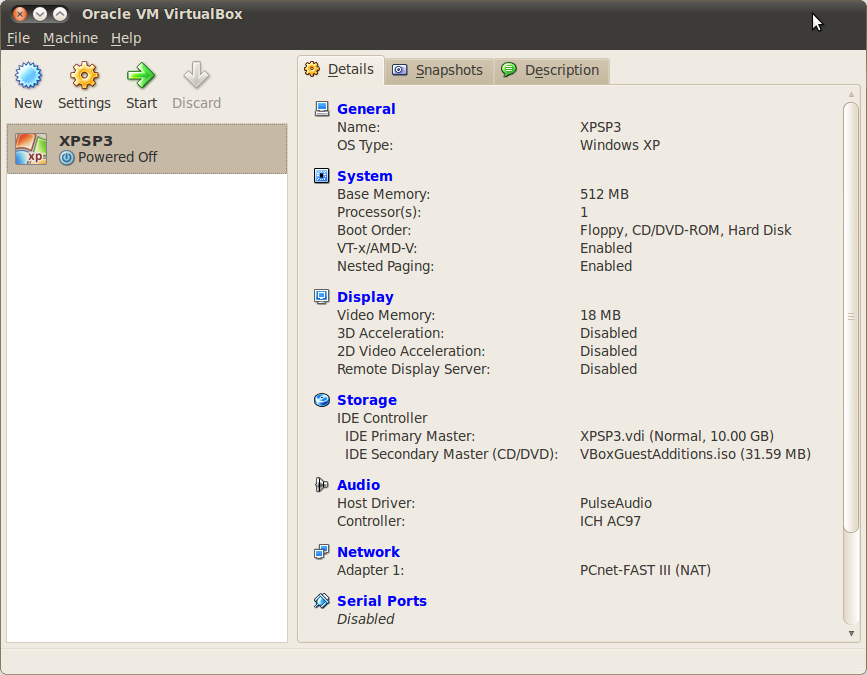The width and height of the screenshot is (867, 675).
Task: Open the File menu
Action: click(x=18, y=38)
